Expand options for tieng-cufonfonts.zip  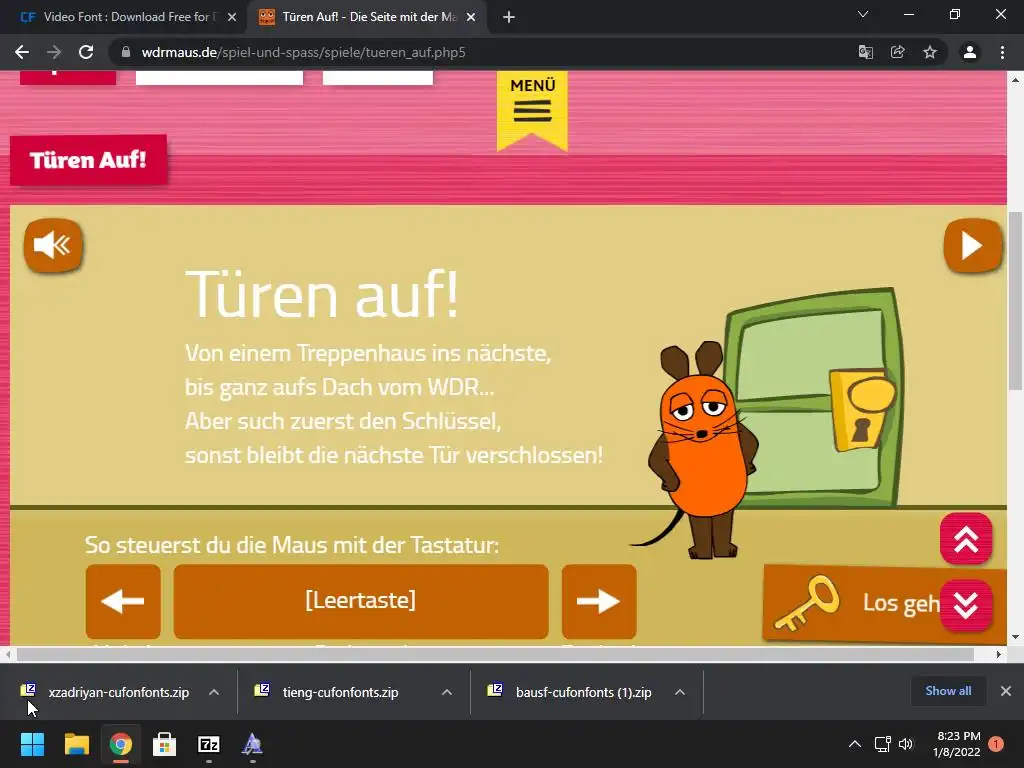coord(447,692)
